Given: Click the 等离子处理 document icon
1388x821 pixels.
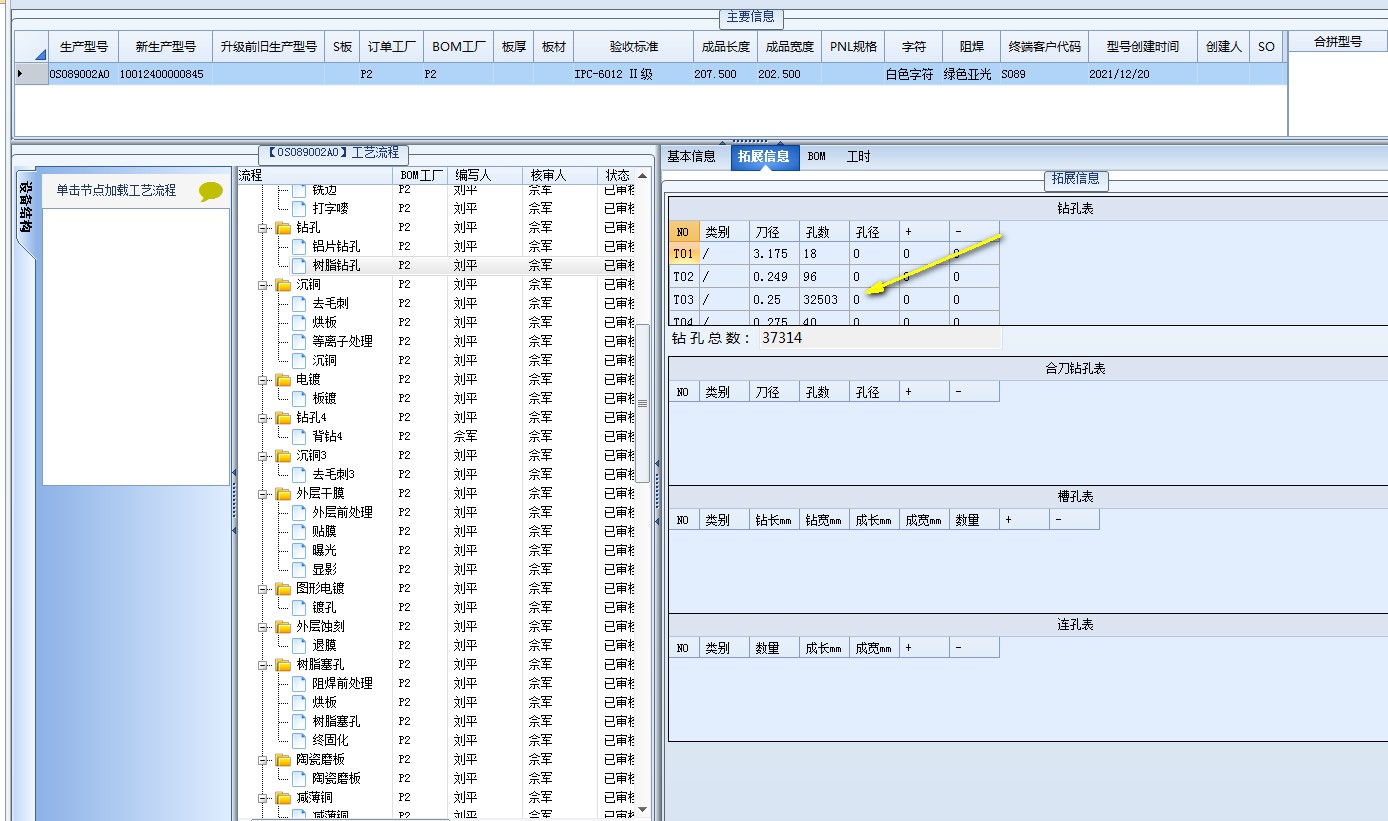Looking at the screenshot, I should 299,342.
